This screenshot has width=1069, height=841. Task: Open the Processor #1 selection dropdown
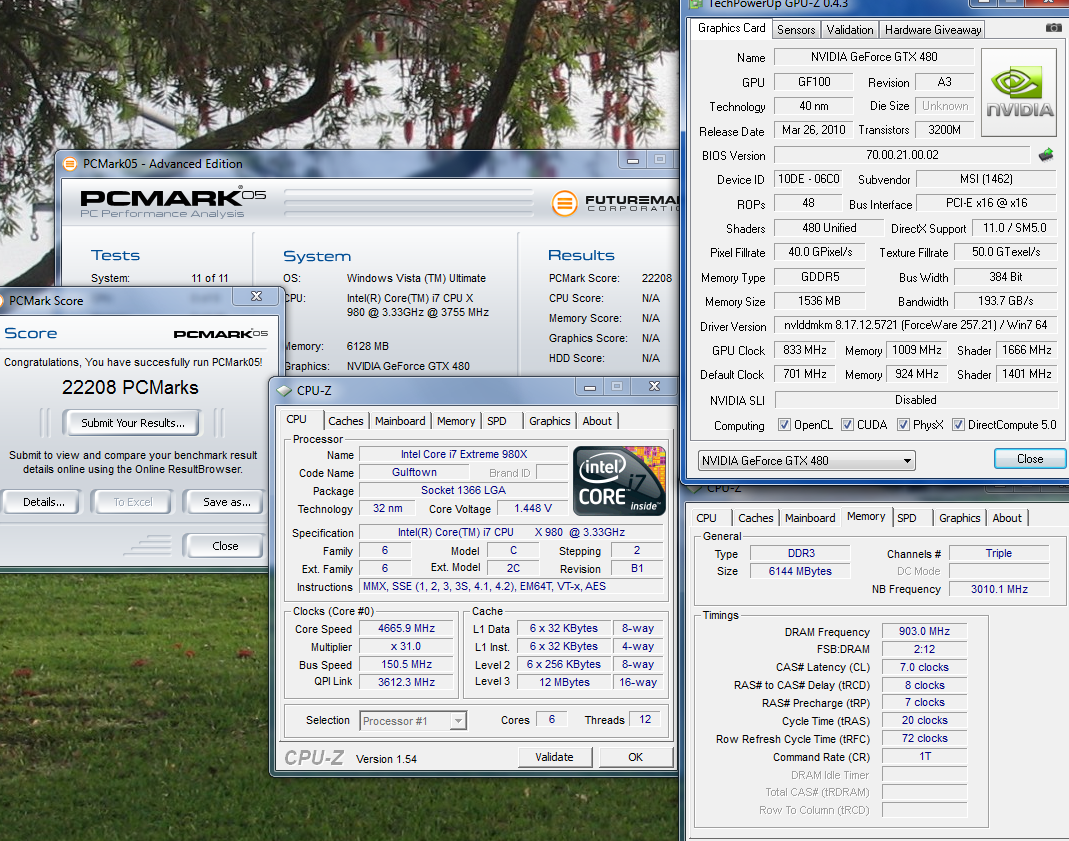click(x=413, y=720)
